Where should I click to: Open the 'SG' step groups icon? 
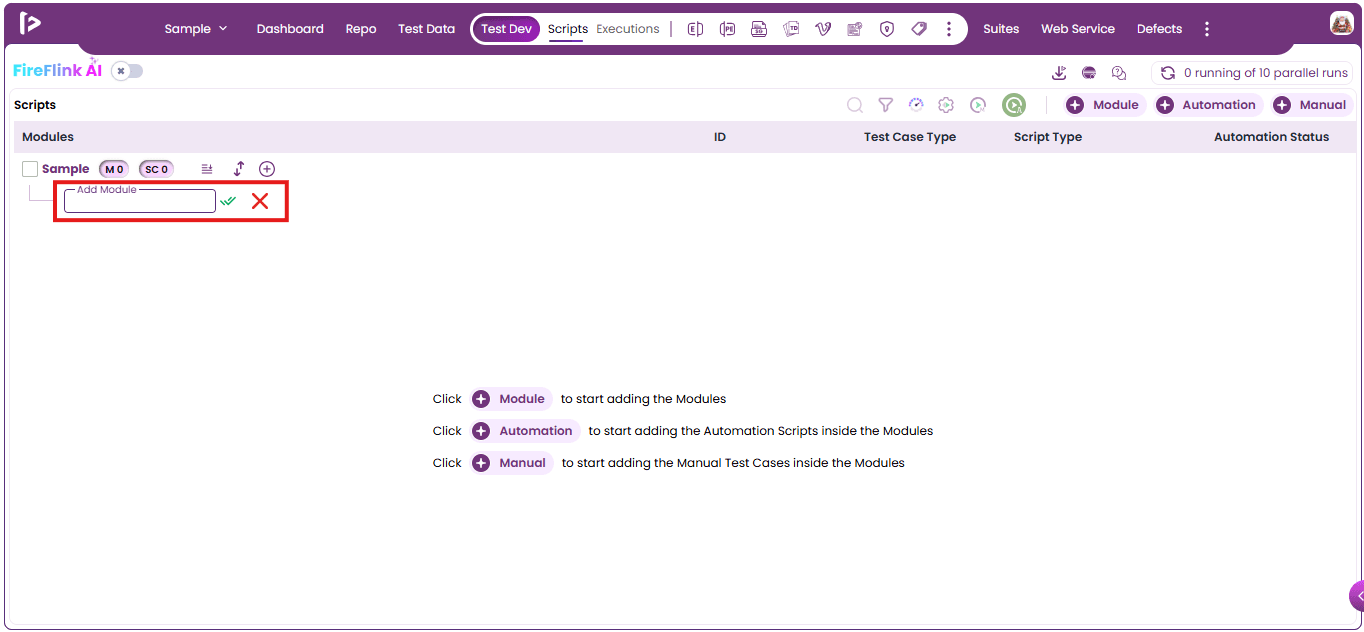pos(759,29)
